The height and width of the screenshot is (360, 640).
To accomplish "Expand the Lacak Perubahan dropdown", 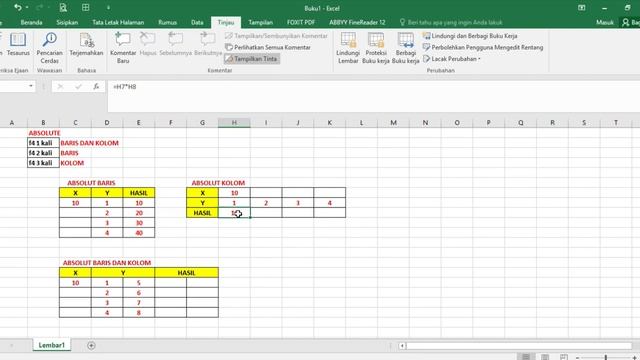I will (452, 59).
